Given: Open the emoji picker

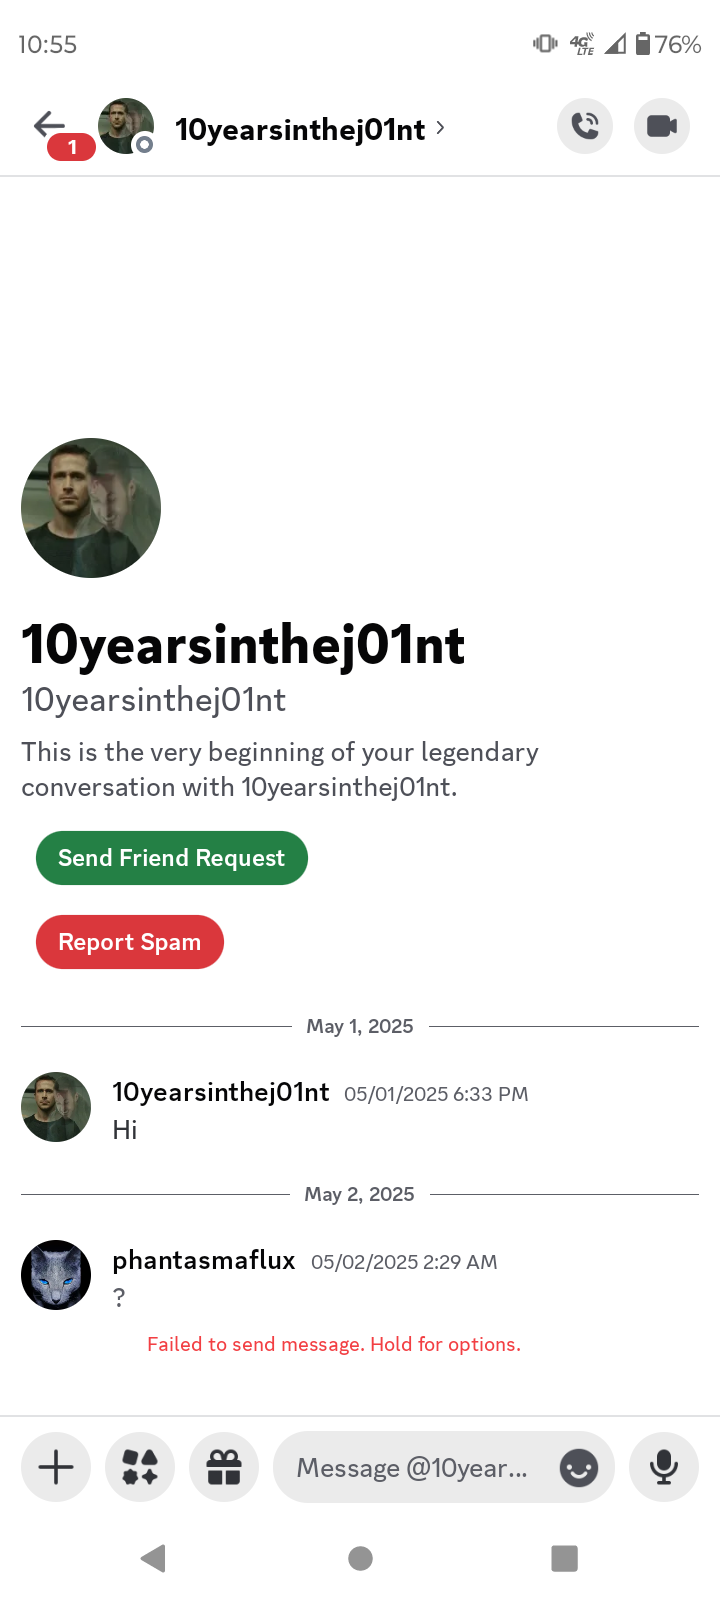Looking at the screenshot, I should coord(579,1468).
